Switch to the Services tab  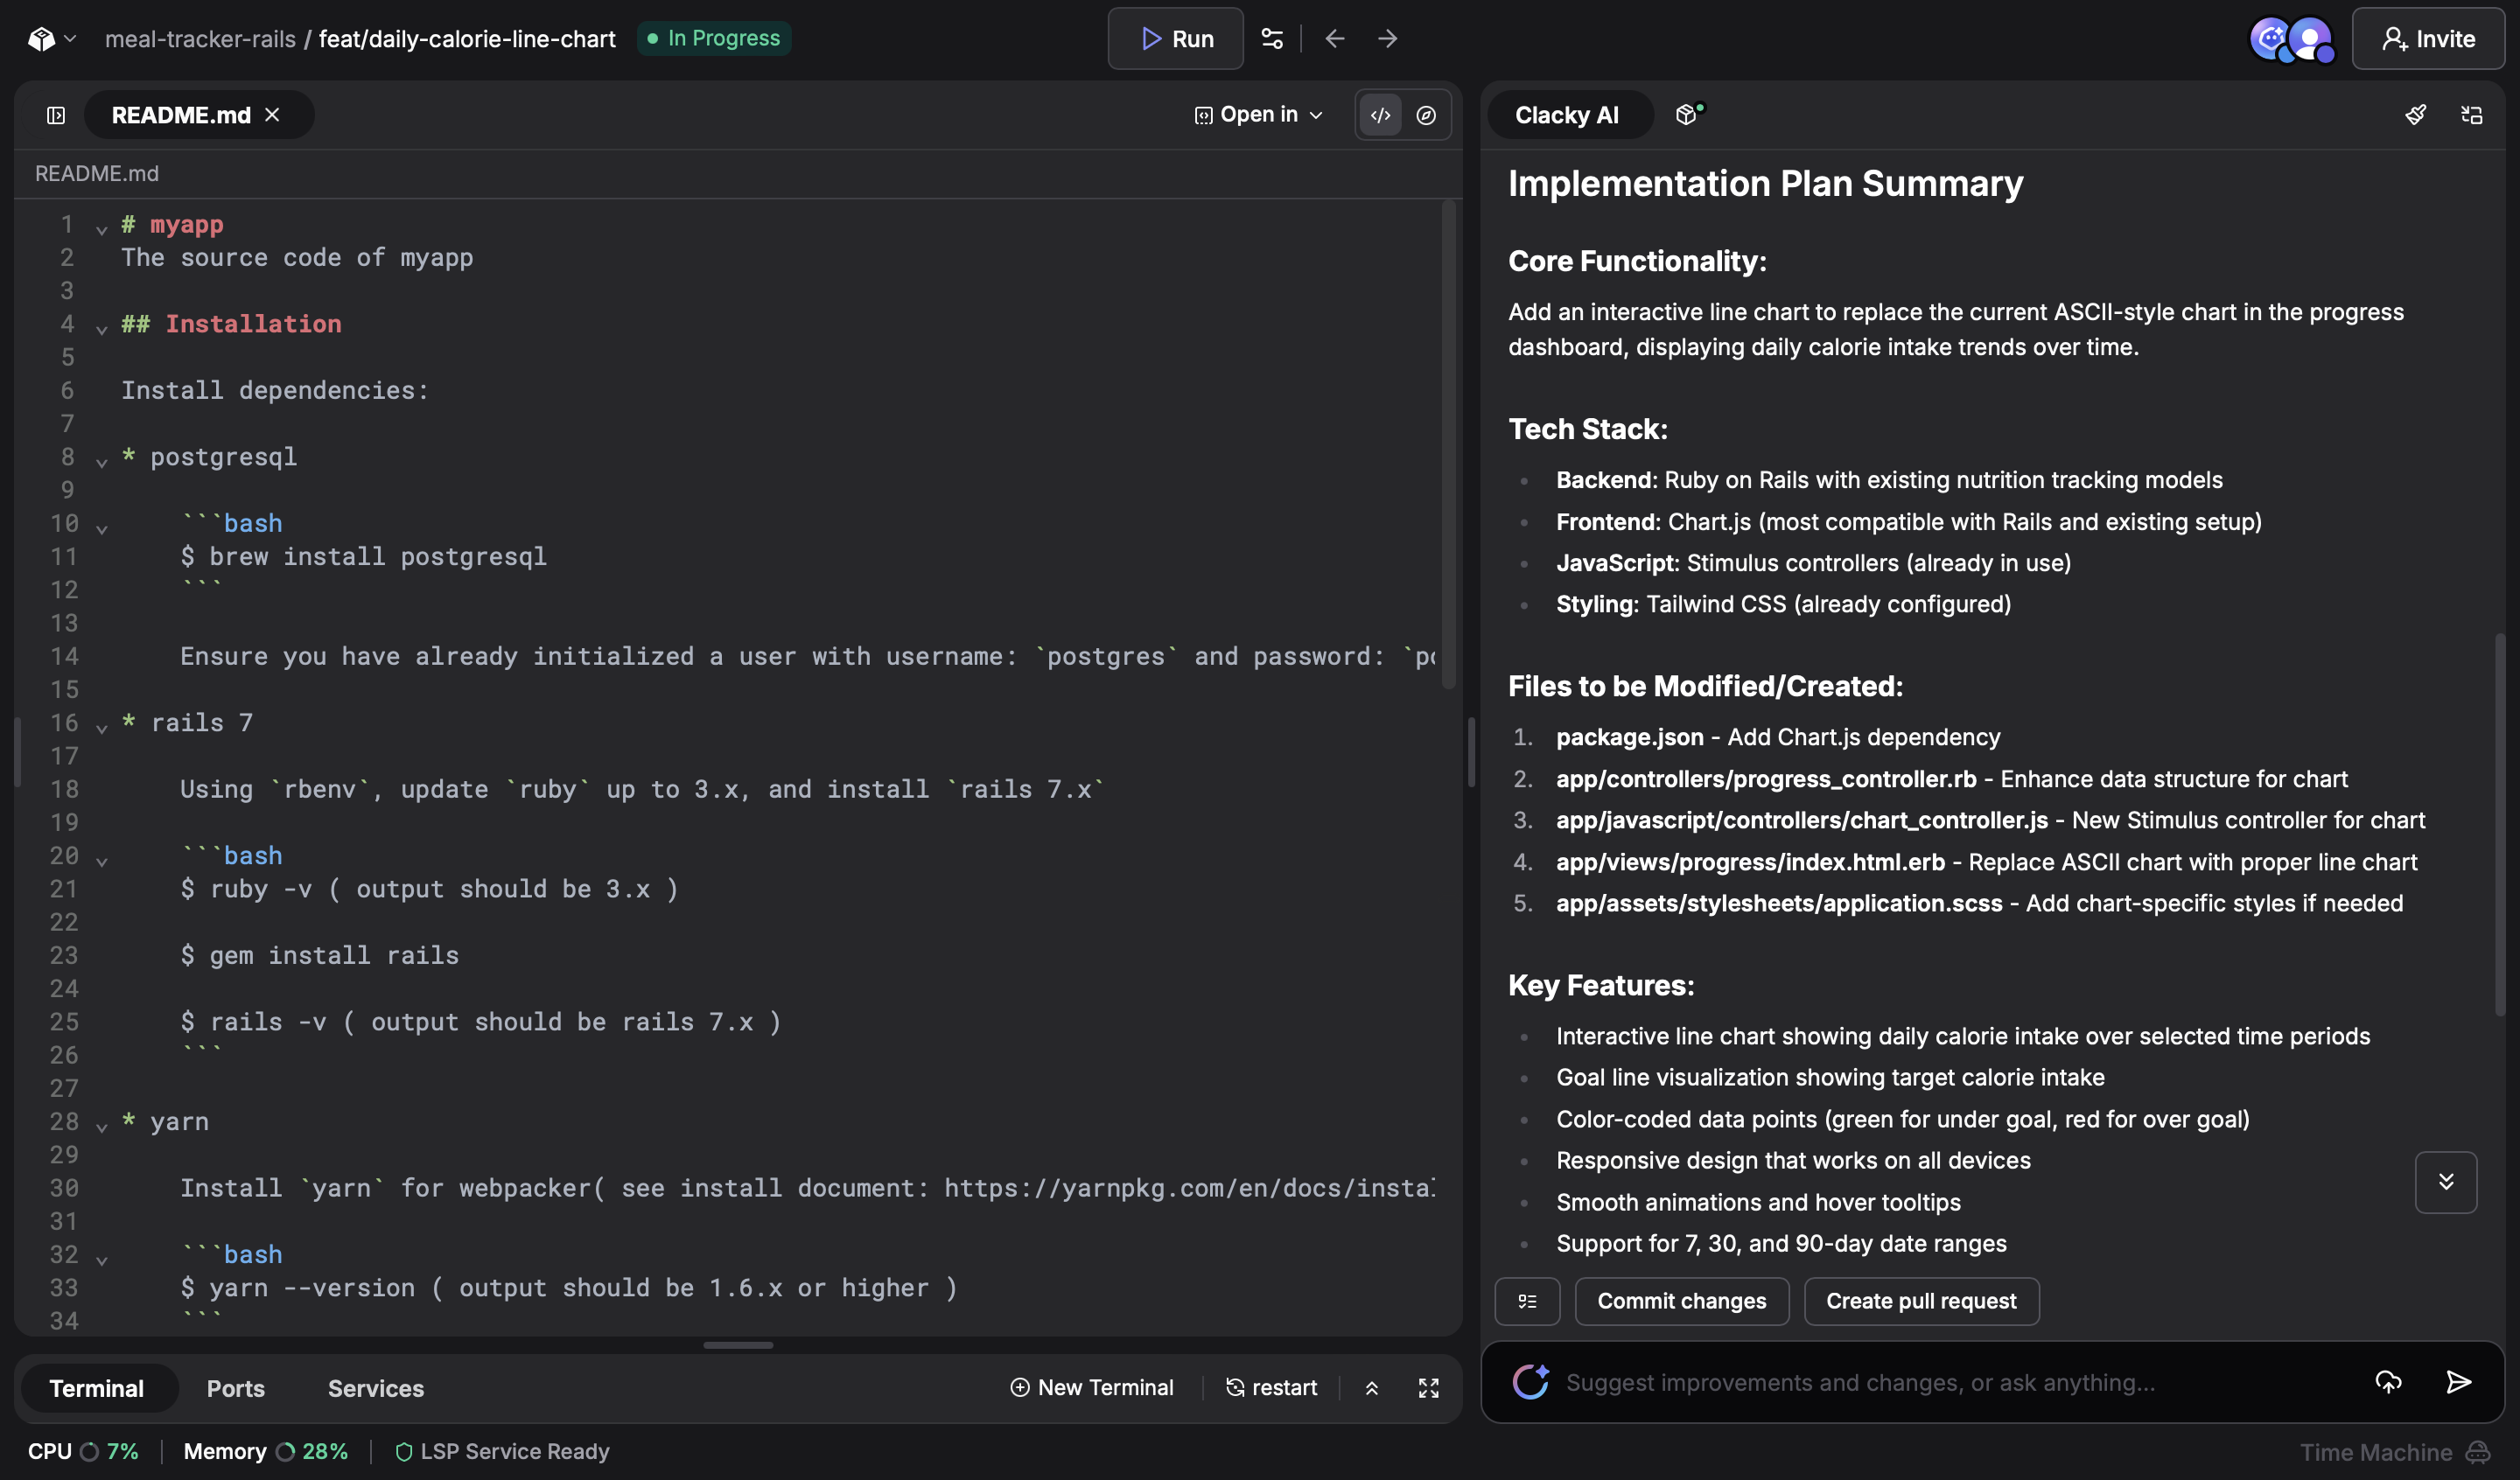click(376, 1388)
